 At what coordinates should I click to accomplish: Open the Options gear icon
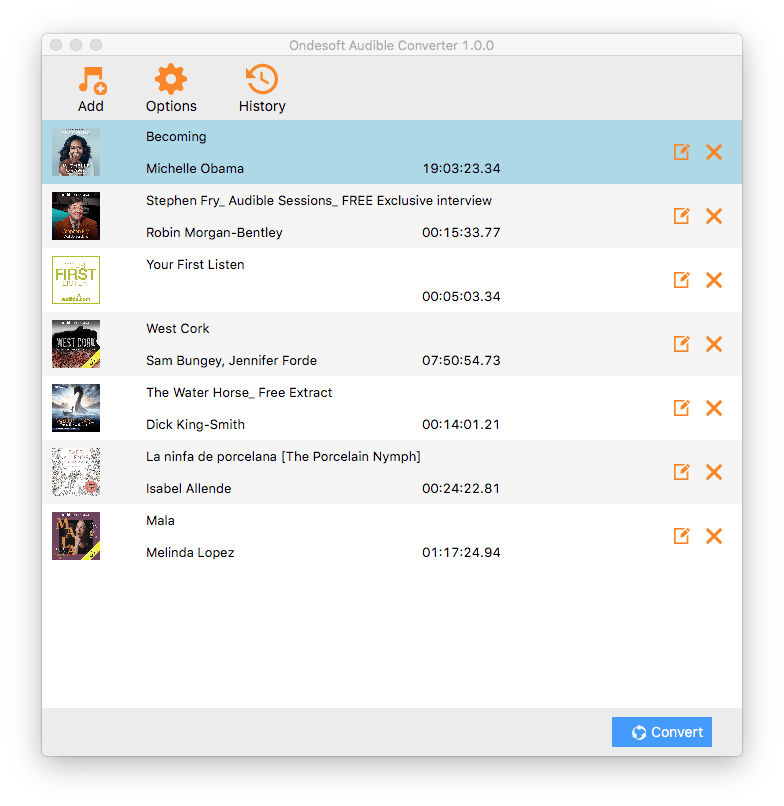tap(171, 80)
